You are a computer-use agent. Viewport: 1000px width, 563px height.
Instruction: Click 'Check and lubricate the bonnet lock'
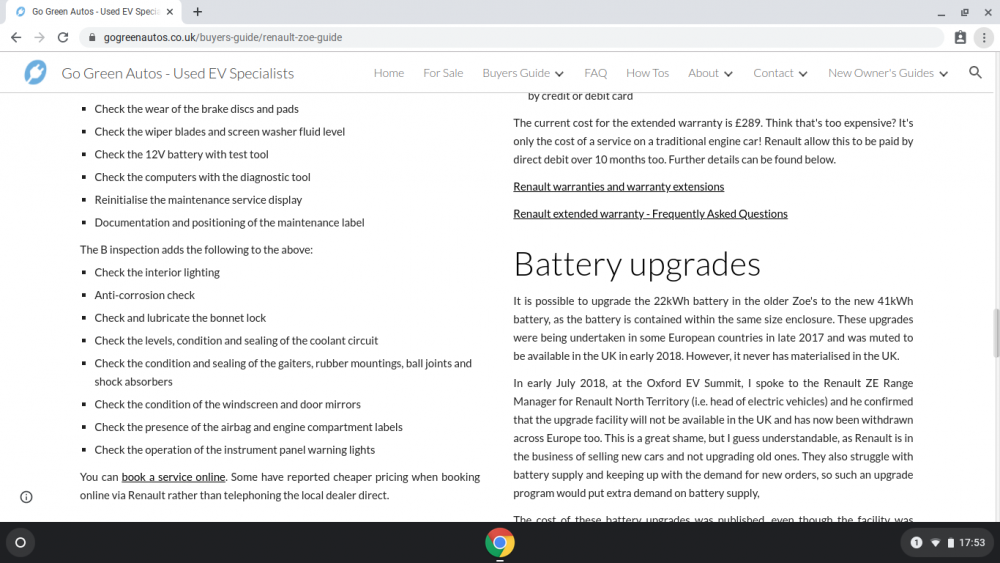pos(180,318)
